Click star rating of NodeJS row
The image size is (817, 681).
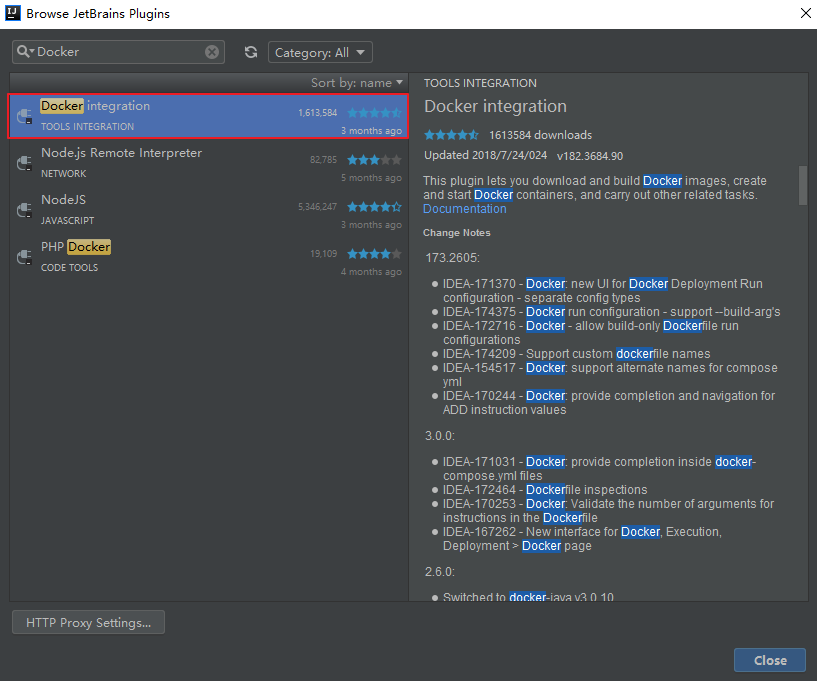click(374, 207)
